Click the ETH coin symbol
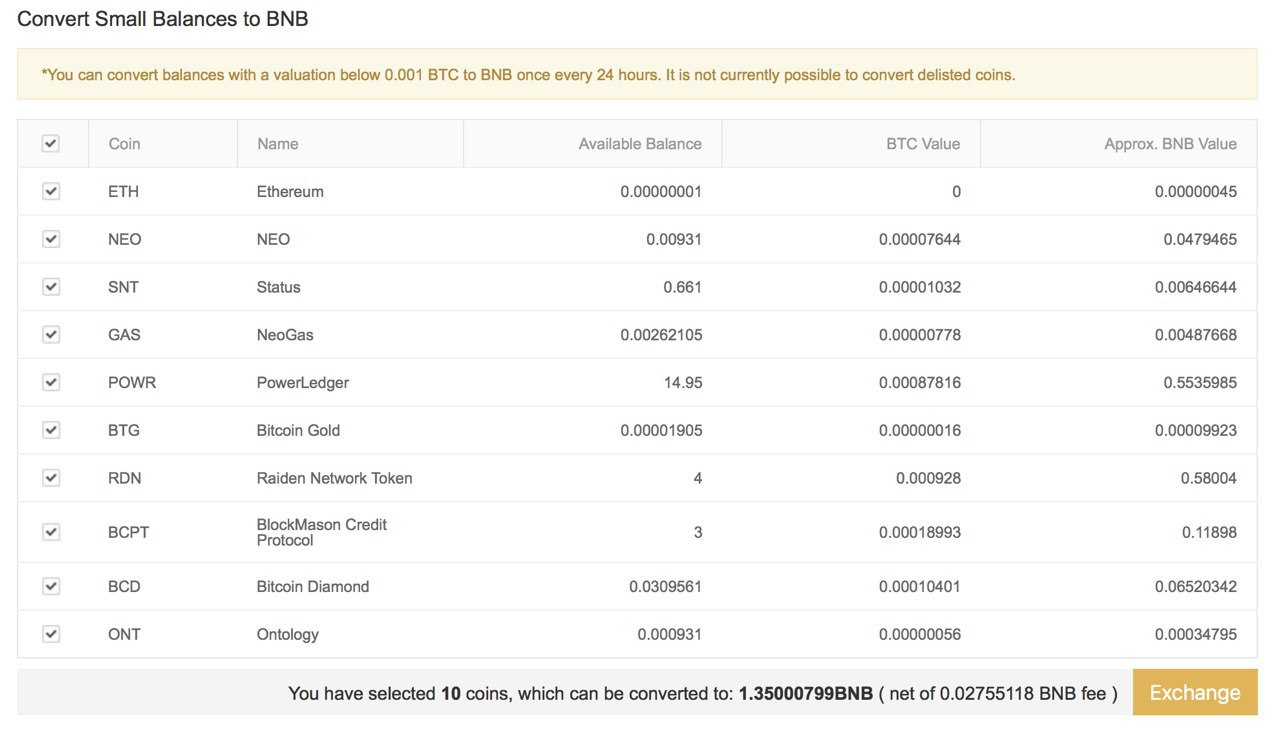 point(123,191)
